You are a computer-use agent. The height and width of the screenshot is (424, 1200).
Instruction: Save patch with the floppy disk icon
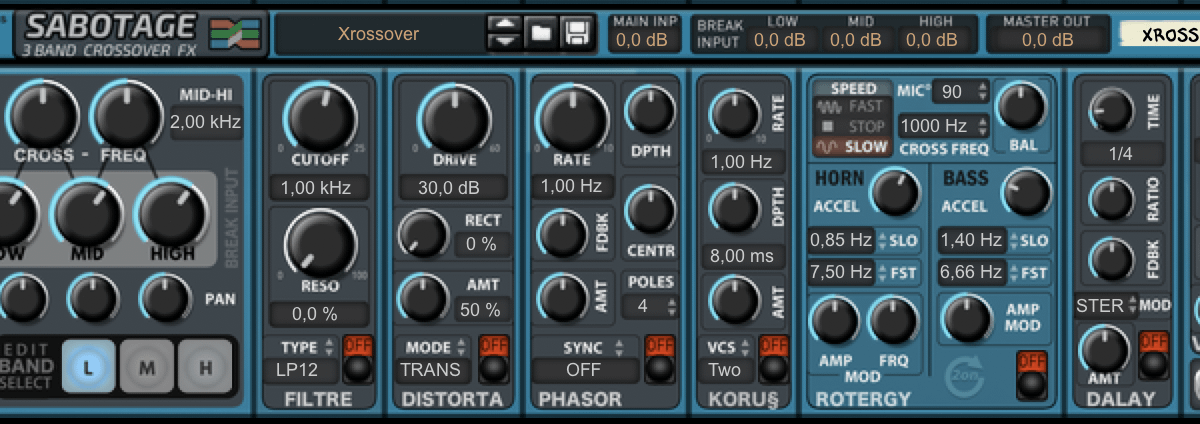click(575, 33)
